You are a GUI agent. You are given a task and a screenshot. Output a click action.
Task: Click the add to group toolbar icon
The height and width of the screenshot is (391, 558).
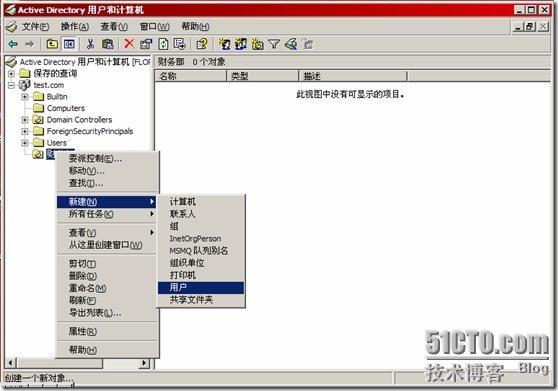pyautogui.click(x=308, y=44)
